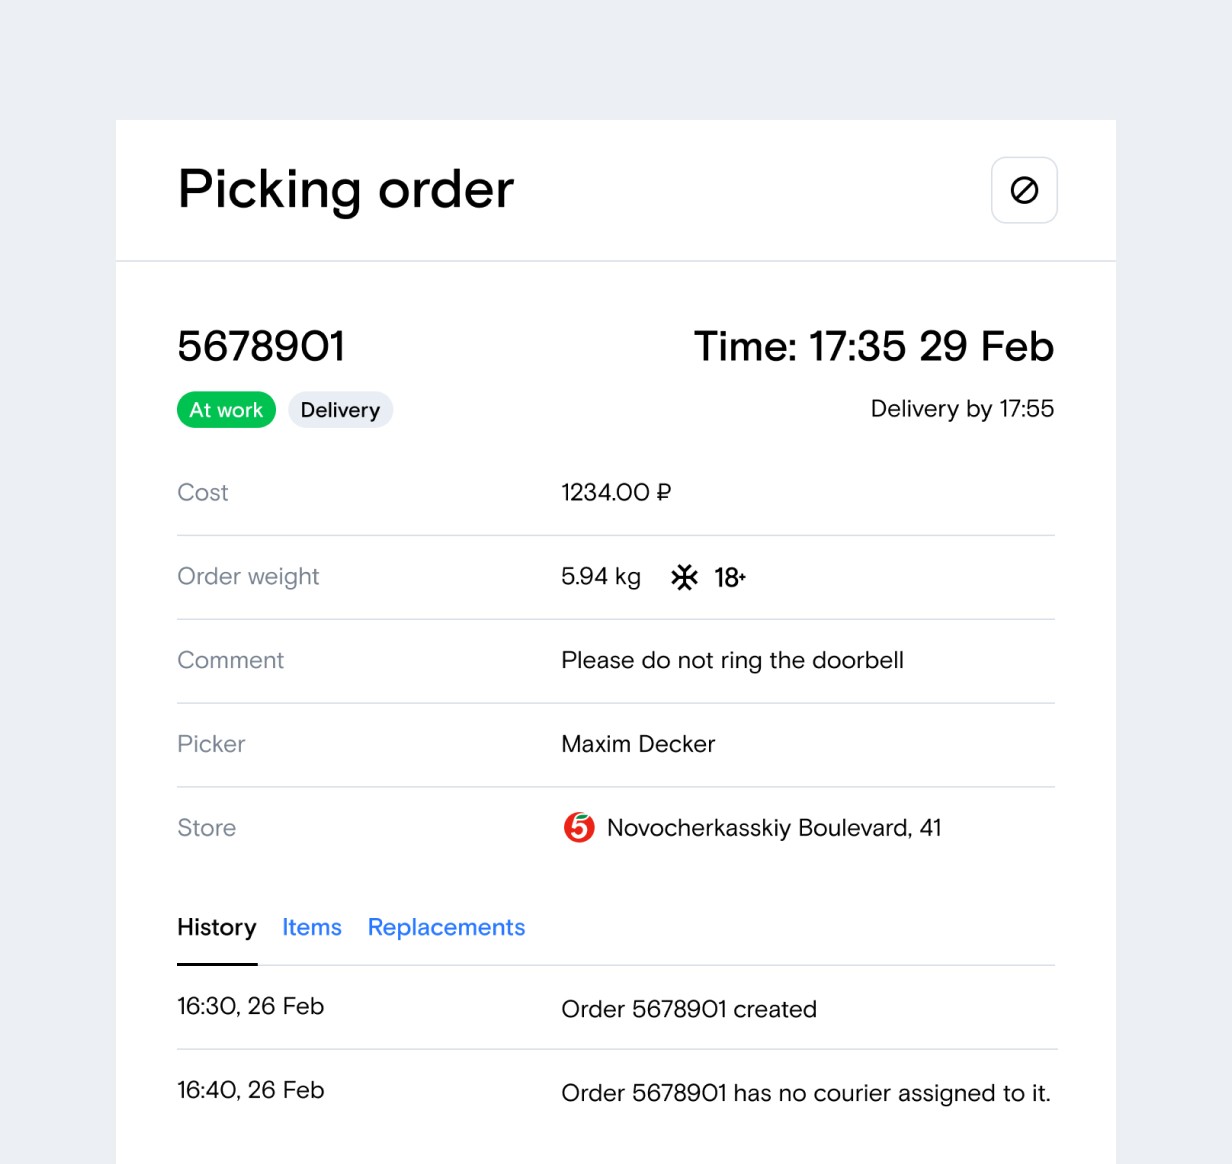Click the Pyaterochka store logo
Image resolution: width=1232 pixels, height=1164 pixels.
click(x=579, y=828)
